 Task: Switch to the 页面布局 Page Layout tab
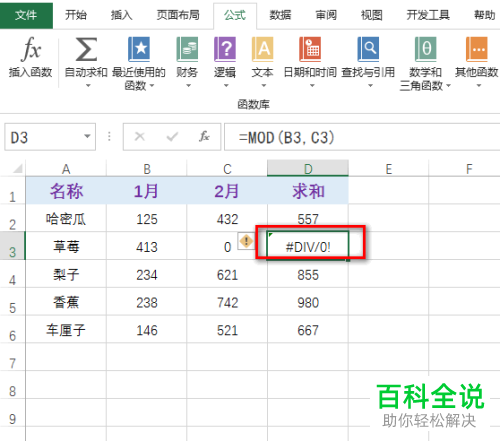click(x=178, y=15)
